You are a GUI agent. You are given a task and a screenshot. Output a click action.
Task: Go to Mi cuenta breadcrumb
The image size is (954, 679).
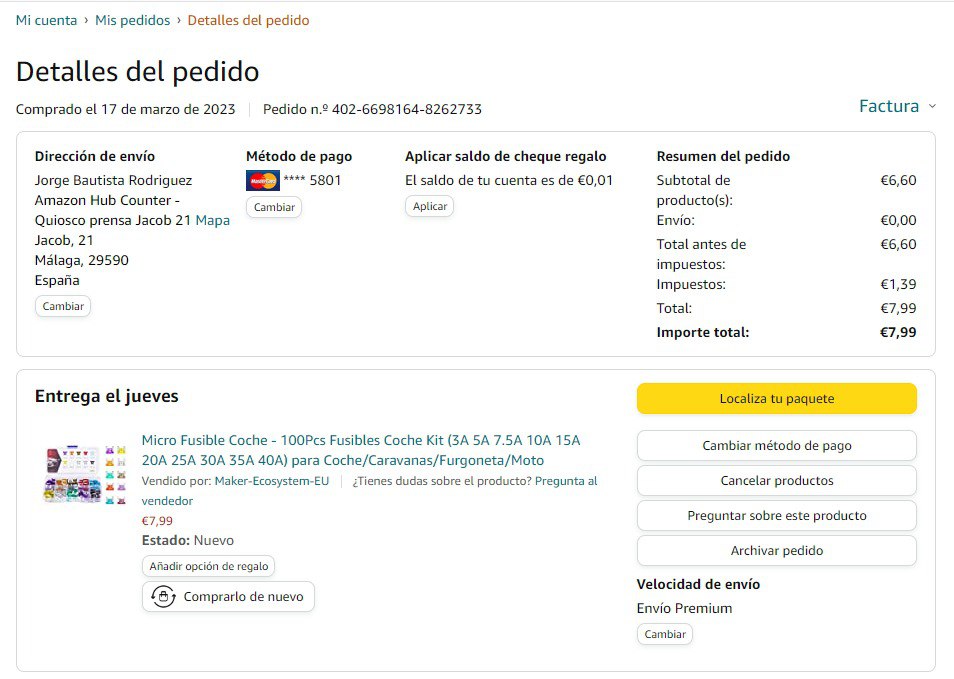click(x=46, y=20)
